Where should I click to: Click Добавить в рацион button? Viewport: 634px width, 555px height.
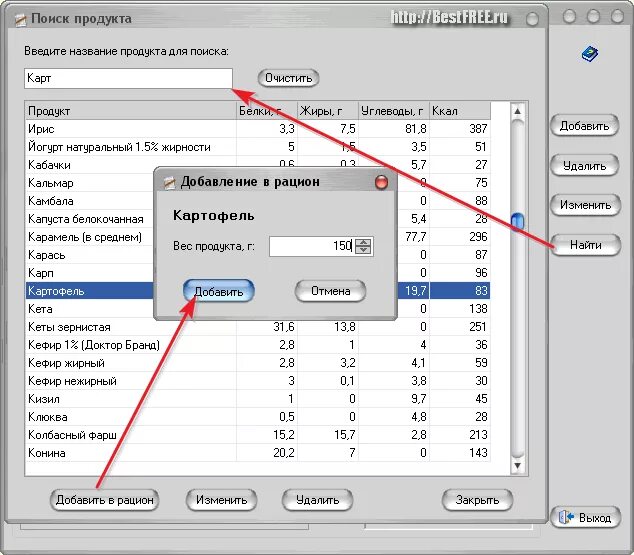pyautogui.click(x=104, y=500)
